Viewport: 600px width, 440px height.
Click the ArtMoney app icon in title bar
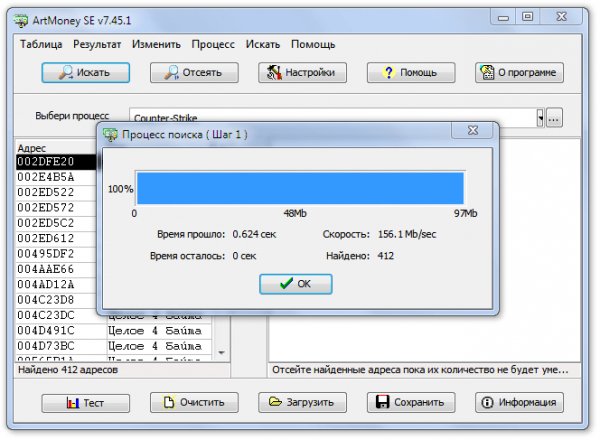(21, 20)
